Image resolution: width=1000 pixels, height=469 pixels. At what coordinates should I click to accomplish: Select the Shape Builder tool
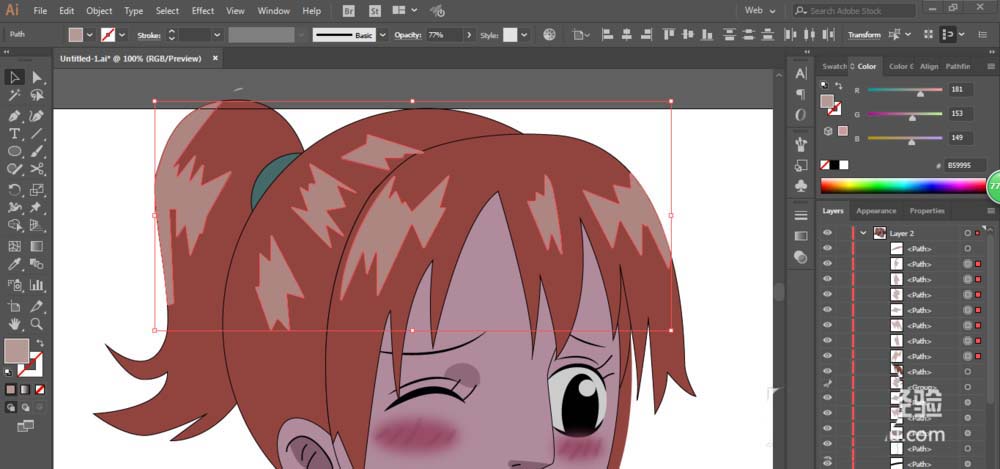tap(14, 225)
